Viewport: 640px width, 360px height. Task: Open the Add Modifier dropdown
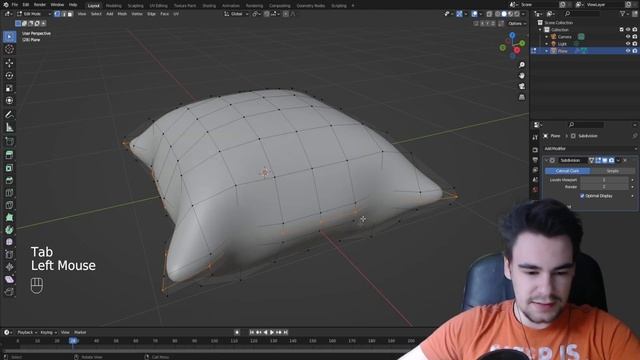(x=590, y=149)
